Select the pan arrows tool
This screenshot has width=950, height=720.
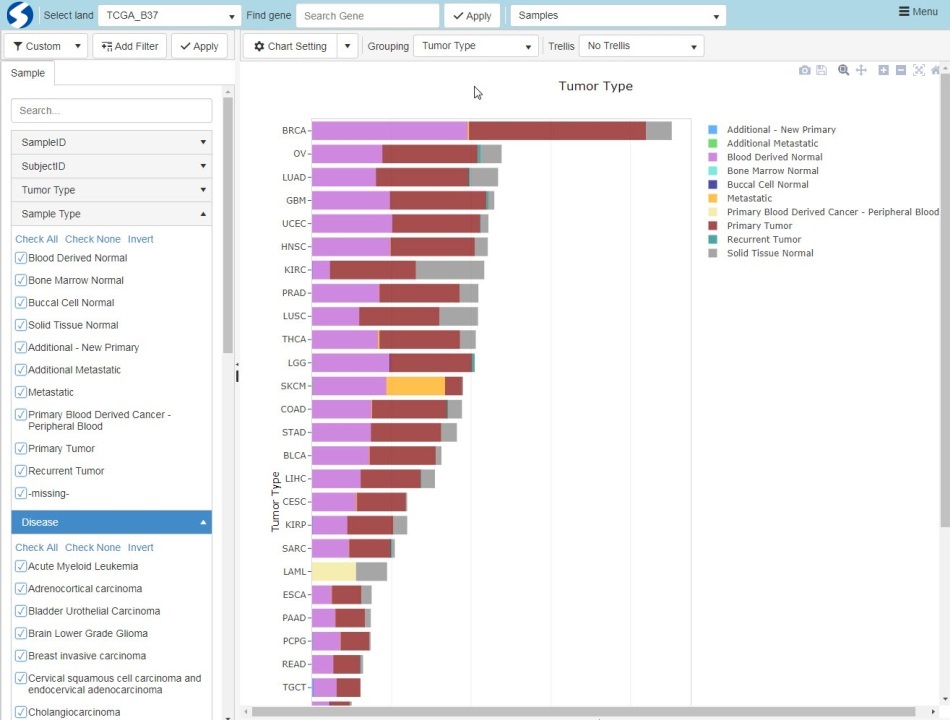pyautogui.click(x=861, y=70)
